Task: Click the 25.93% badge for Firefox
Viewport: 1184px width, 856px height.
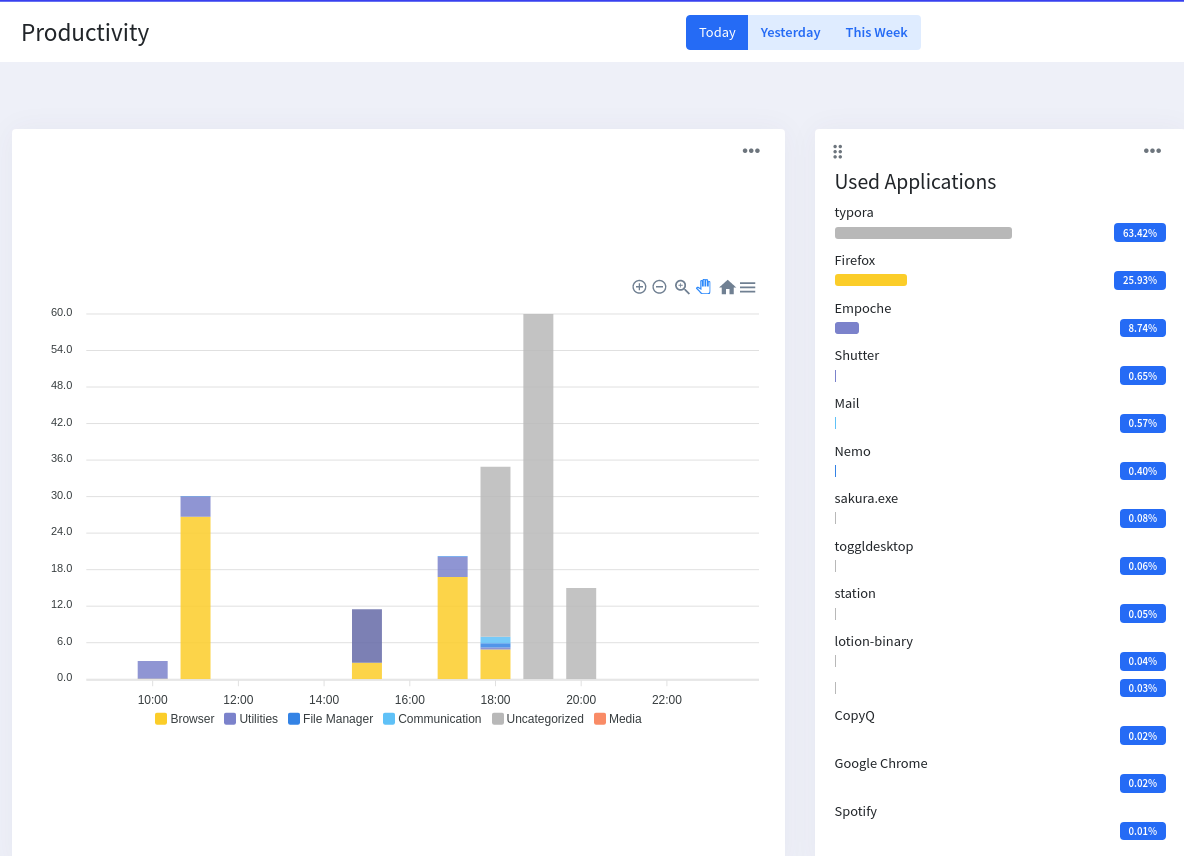Action: (x=1139, y=280)
